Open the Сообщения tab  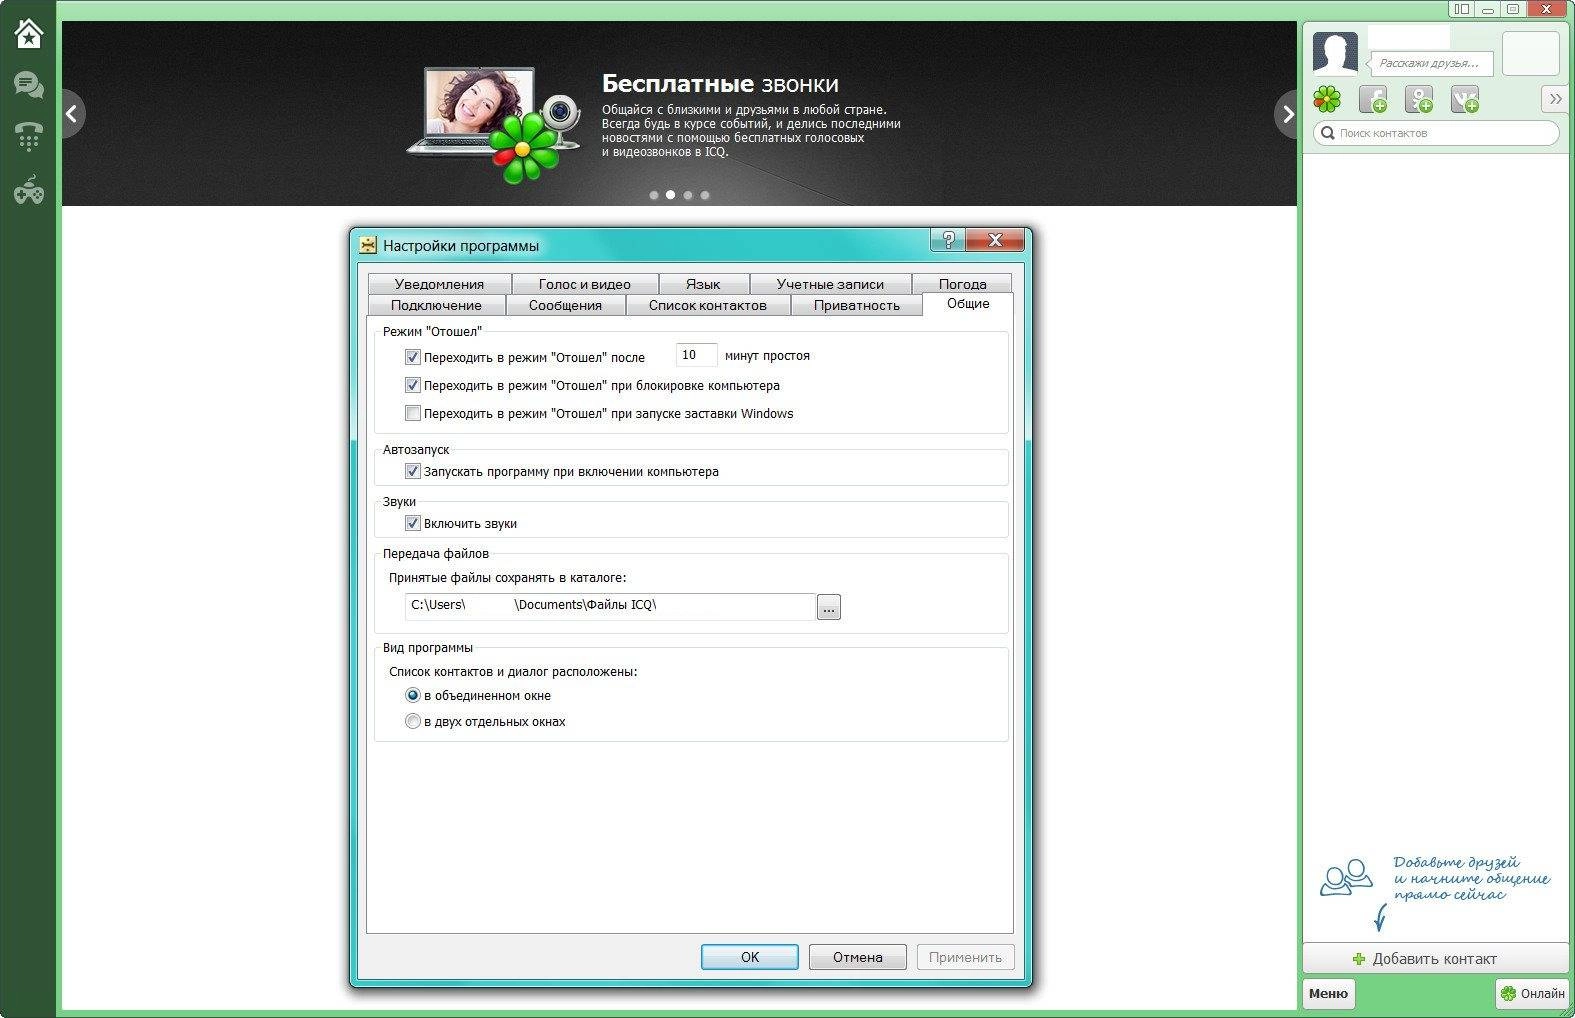pyautogui.click(x=565, y=305)
